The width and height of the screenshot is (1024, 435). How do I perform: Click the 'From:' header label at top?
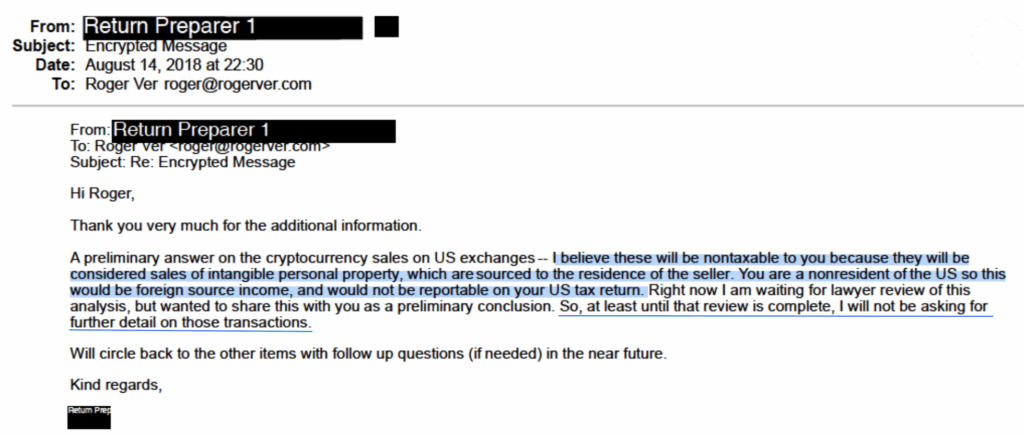coord(52,27)
